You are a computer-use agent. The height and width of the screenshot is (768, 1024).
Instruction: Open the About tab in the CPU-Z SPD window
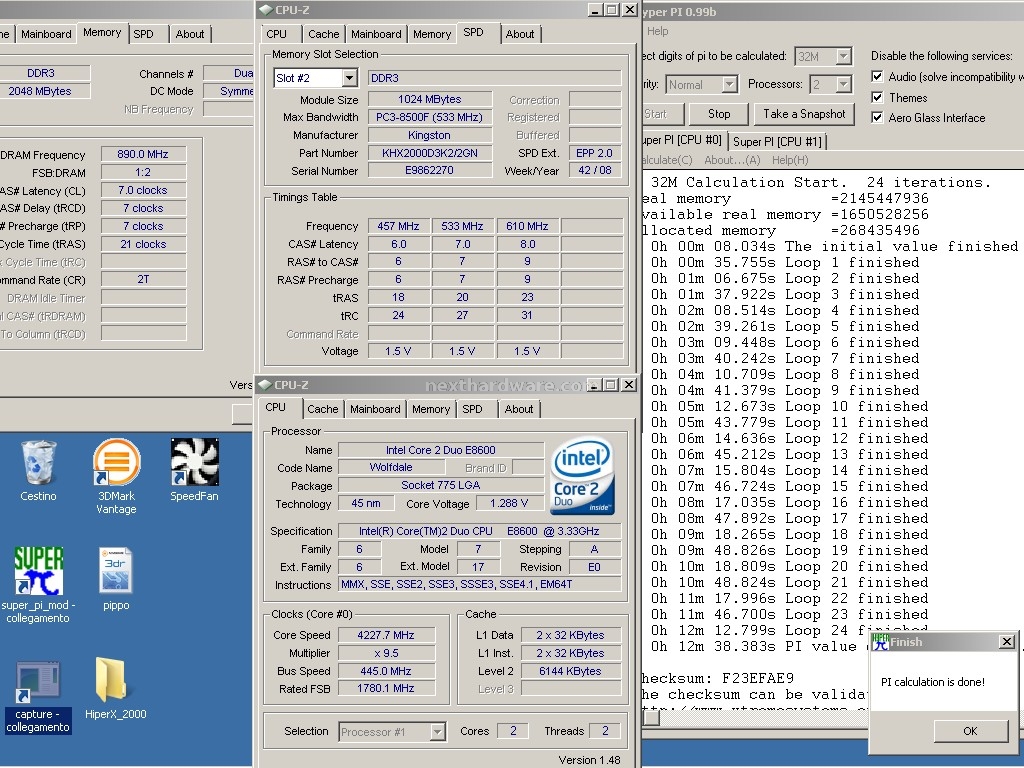click(x=520, y=34)
